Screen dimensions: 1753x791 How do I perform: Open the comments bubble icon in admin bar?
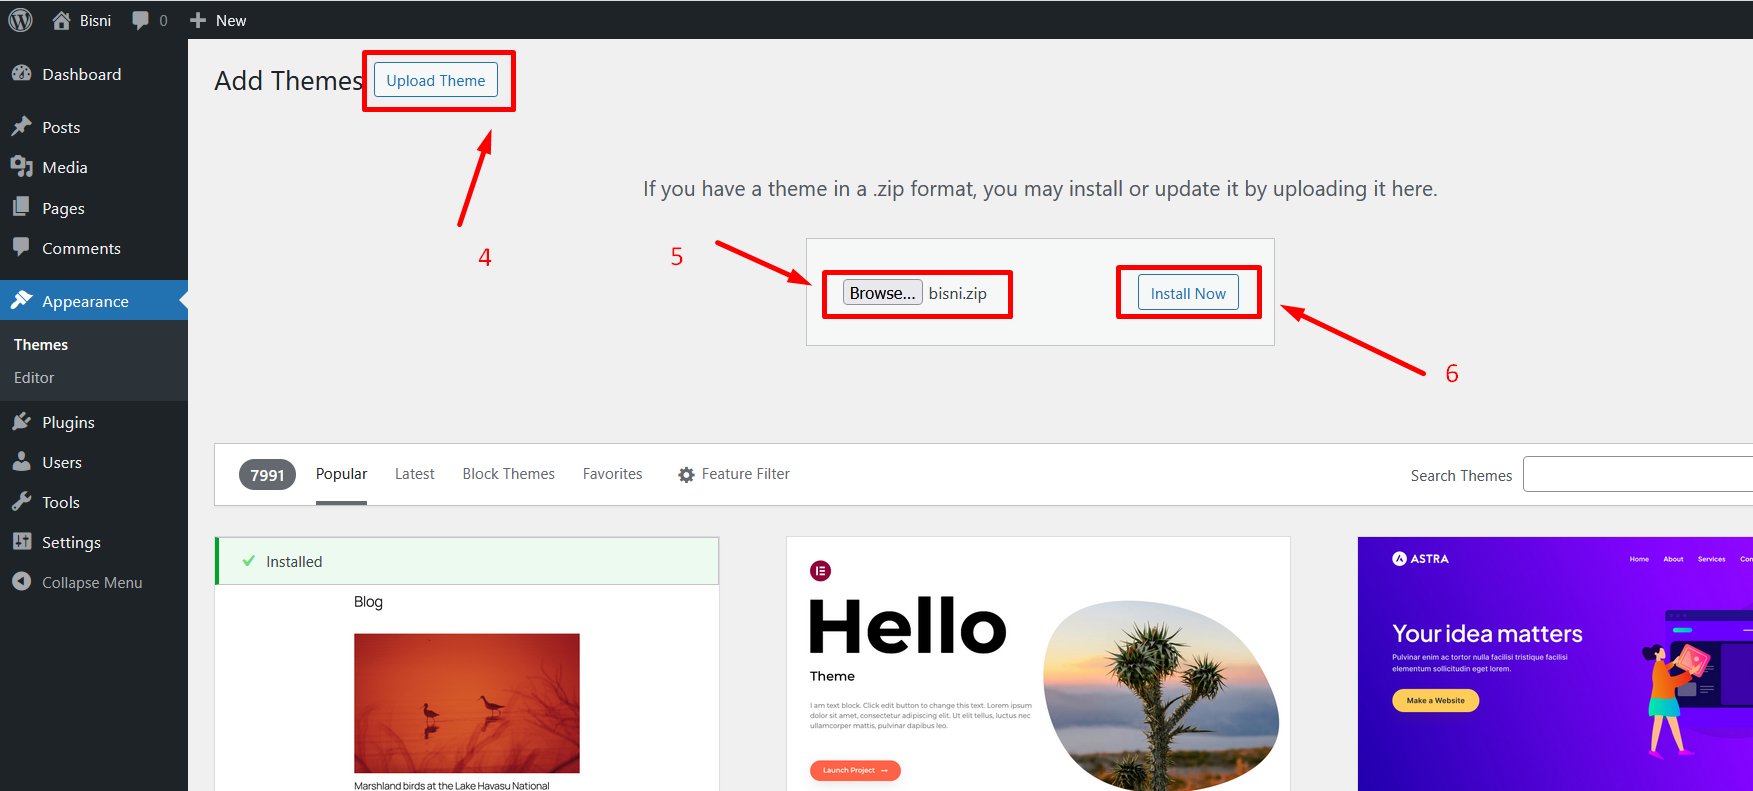[140, 20]
